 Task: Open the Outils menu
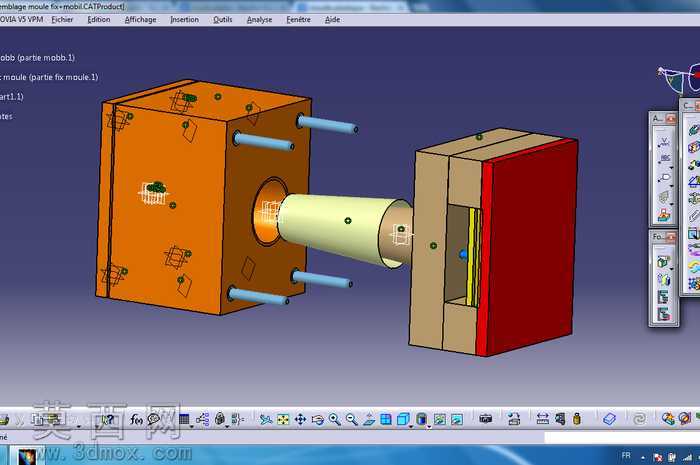[x=222, y=20]
